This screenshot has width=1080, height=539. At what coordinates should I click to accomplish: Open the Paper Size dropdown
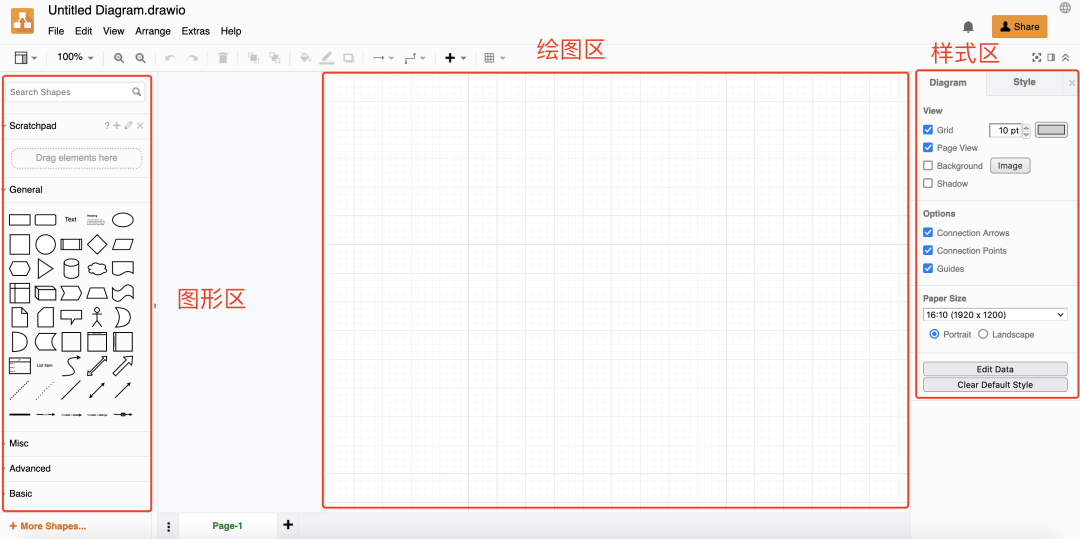[x=995, y=315]
